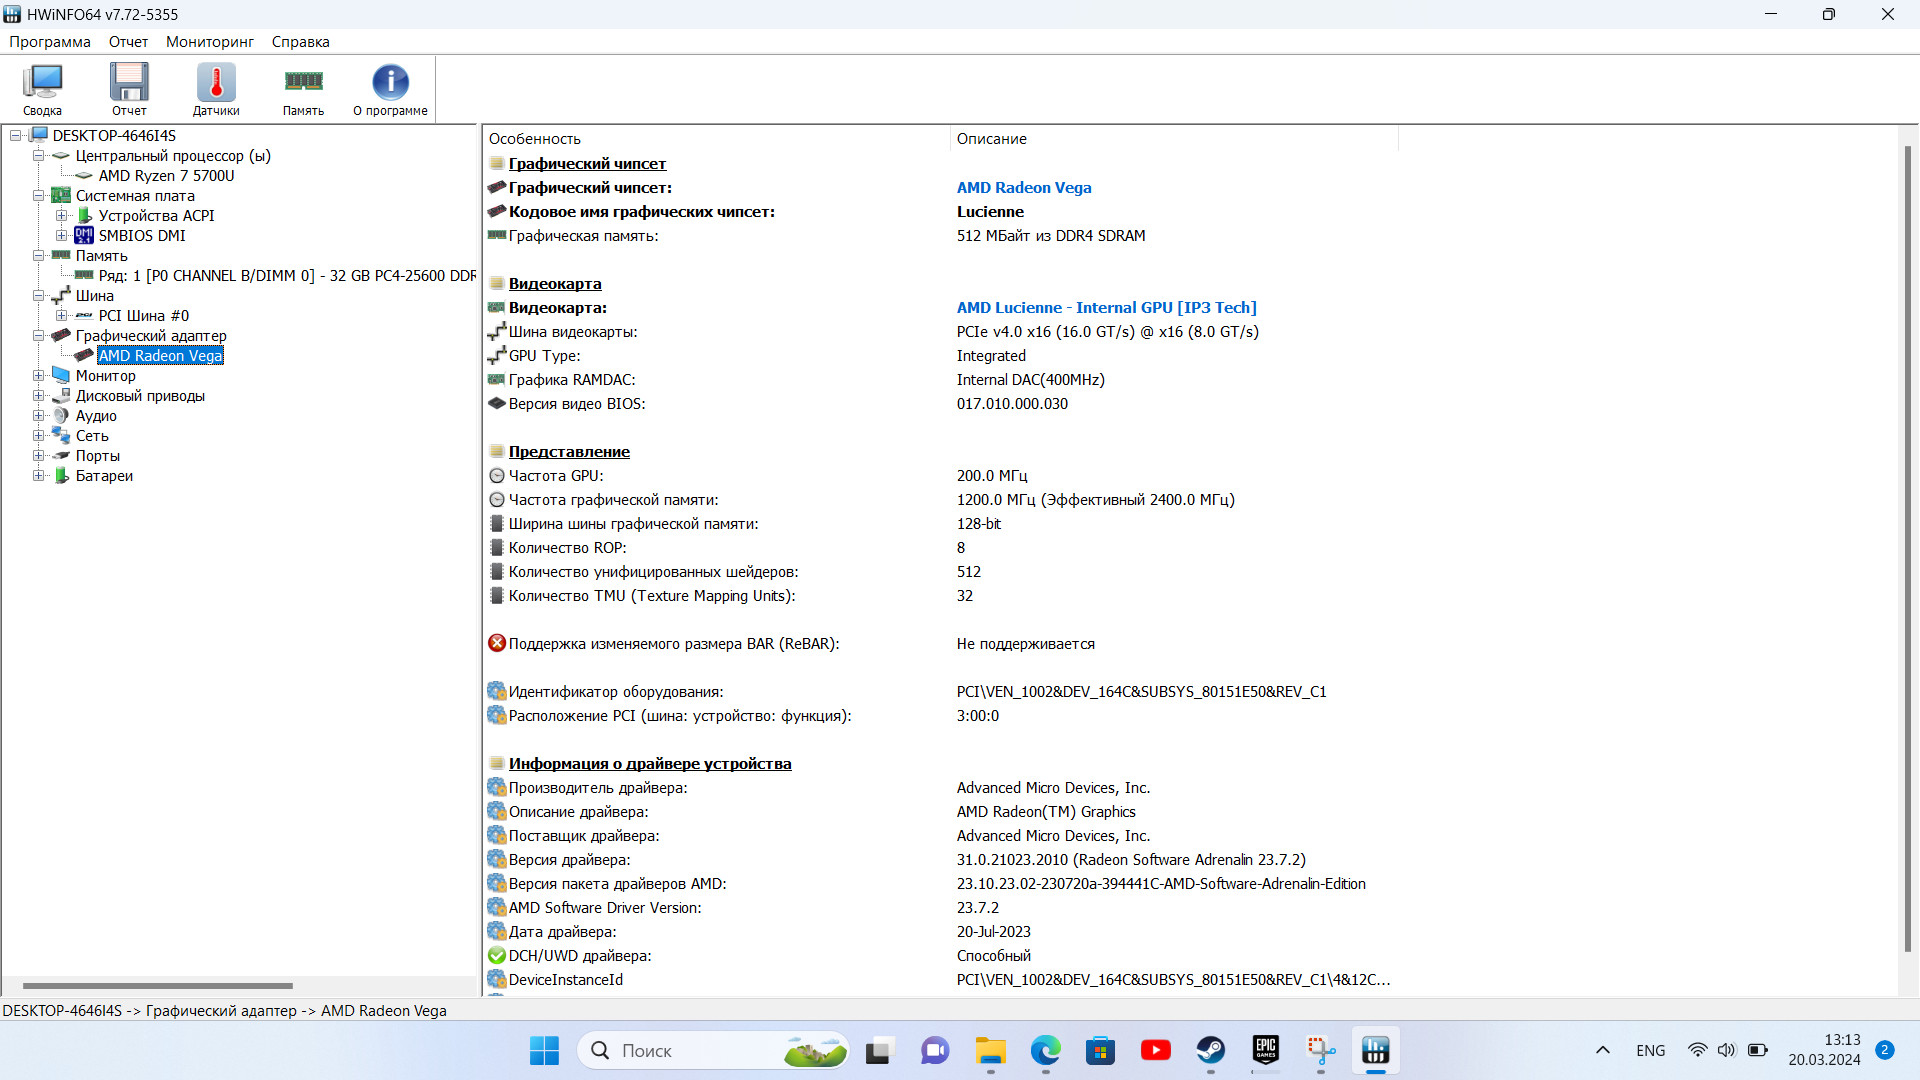The image size is (1920, 1080).
Task: Expand the Сеть tree node
Action: pos(38,436)
